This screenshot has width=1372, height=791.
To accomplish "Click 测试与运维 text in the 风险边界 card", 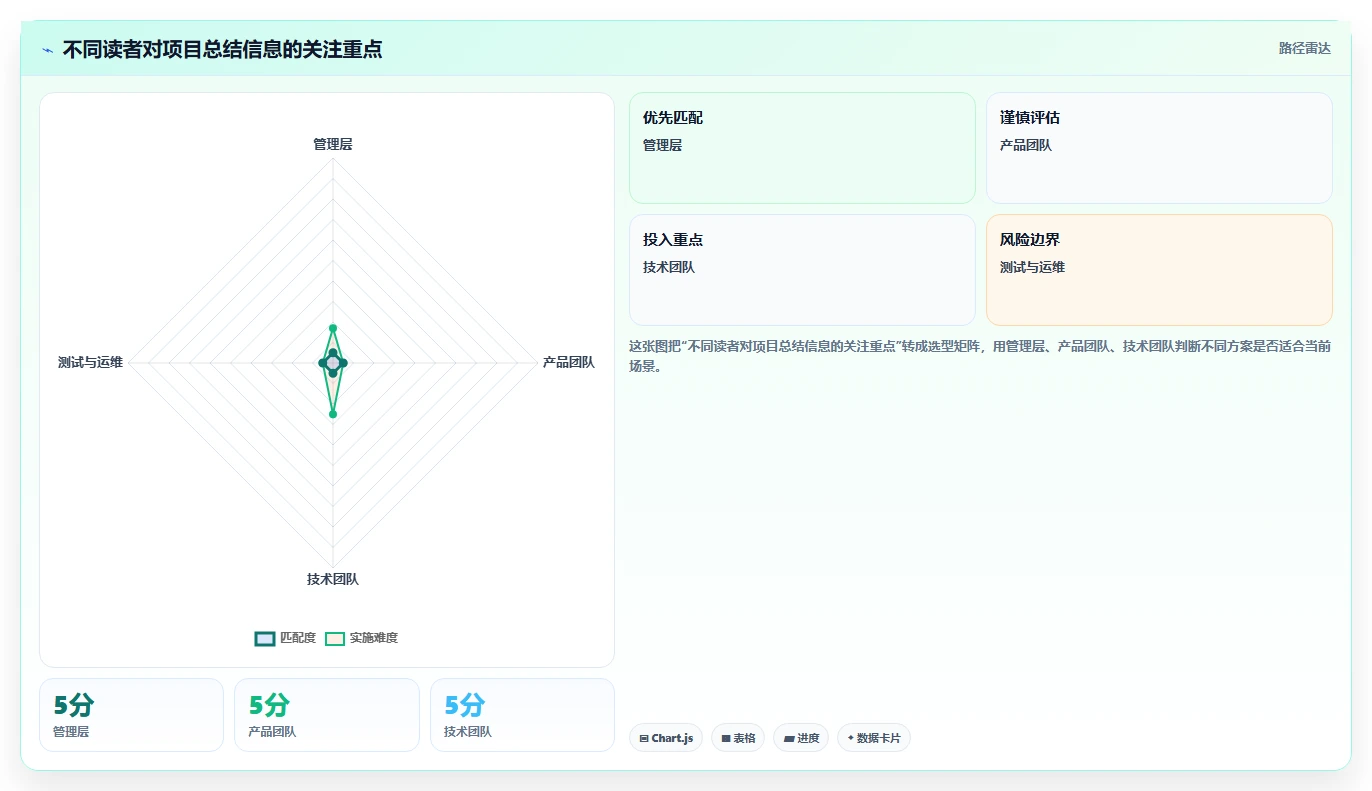I will click(x=1033, y=267).
